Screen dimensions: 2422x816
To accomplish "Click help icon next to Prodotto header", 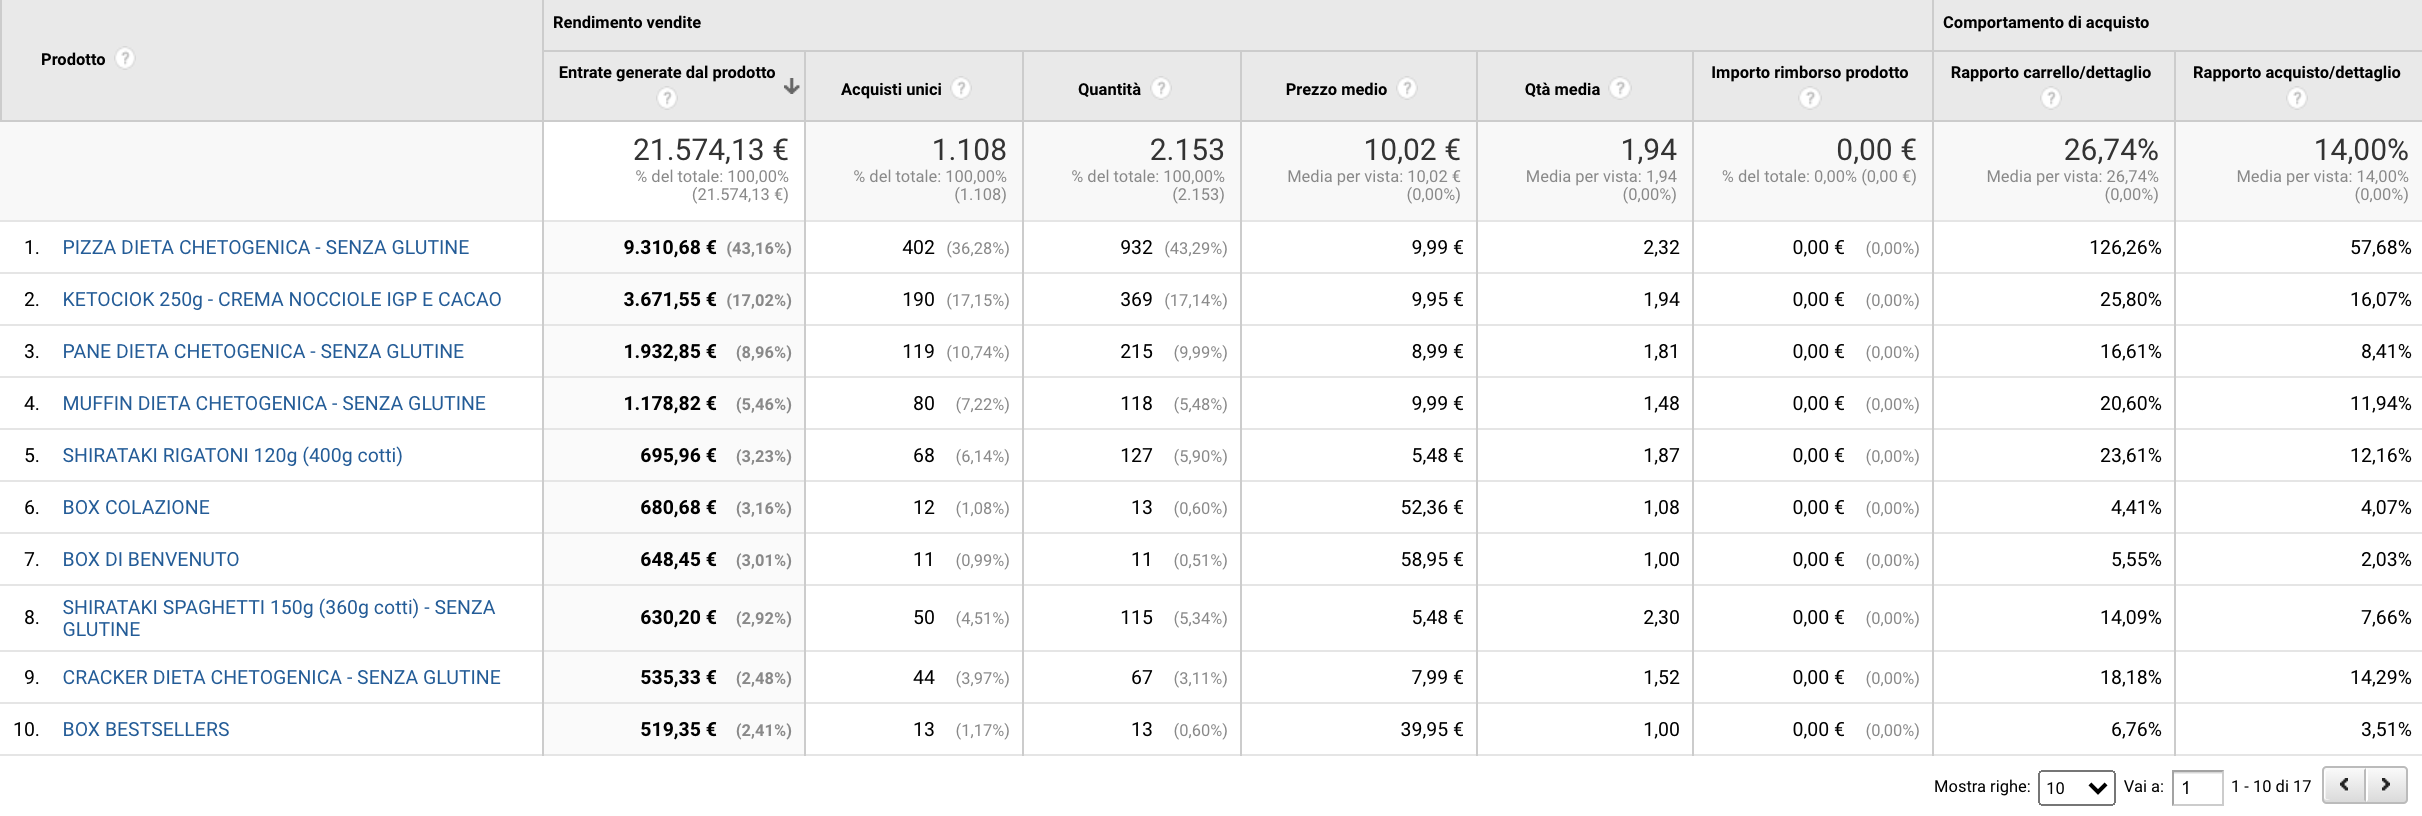I will pos(125,59).
